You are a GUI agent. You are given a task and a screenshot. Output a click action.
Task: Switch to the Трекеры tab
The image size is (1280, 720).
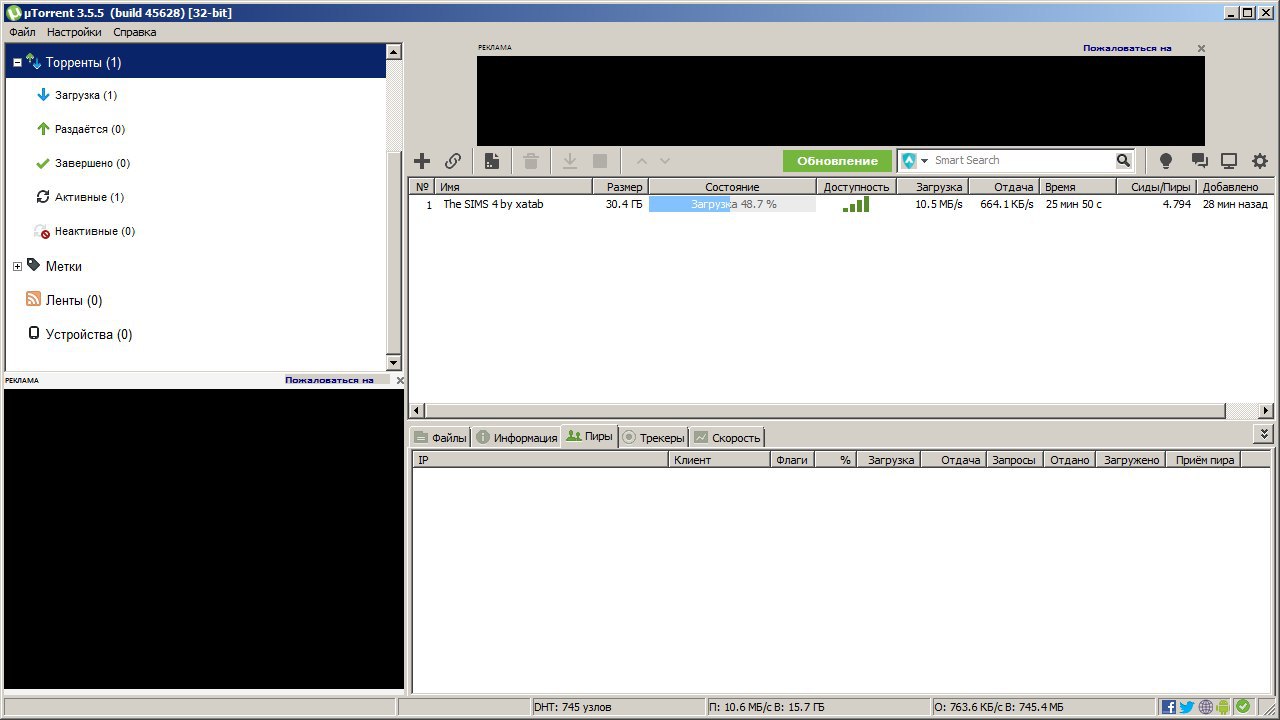[653, 437]
